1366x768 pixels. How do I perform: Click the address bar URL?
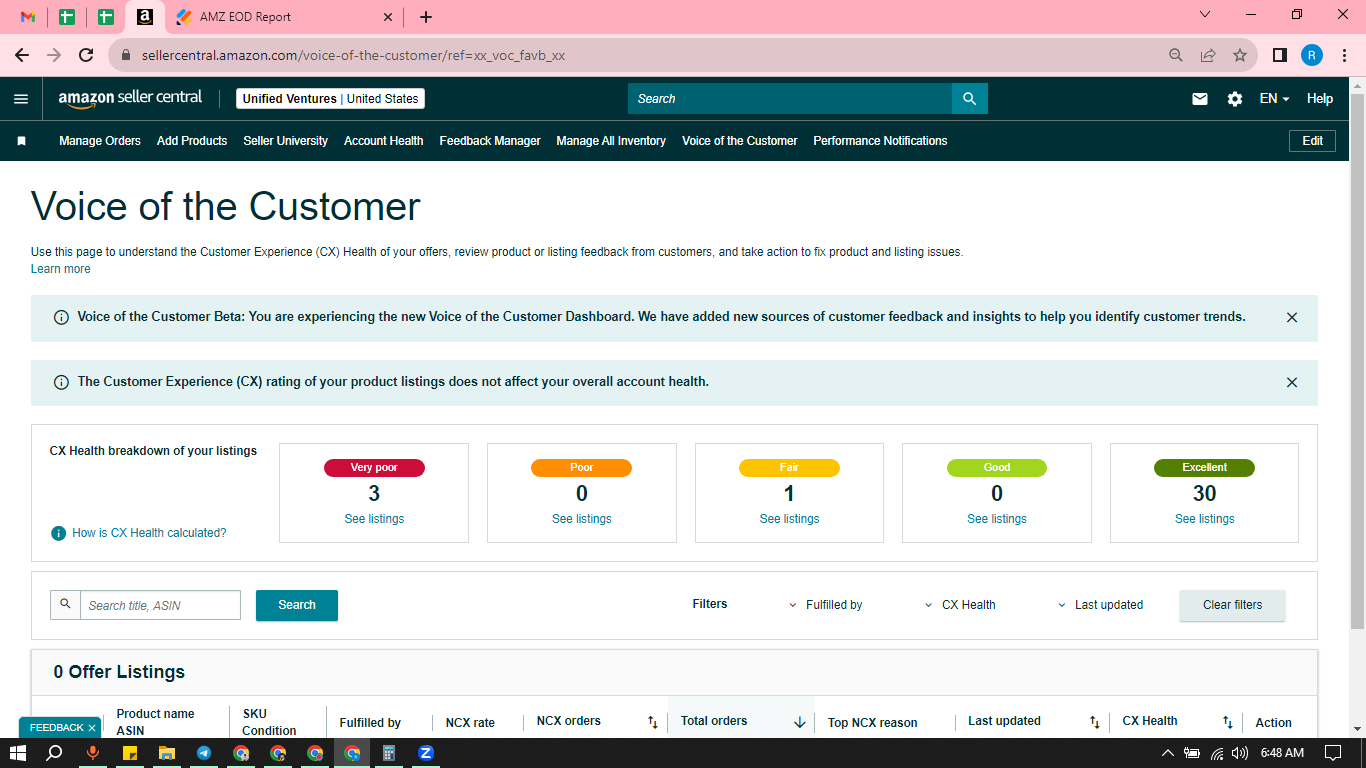coord(353,56)
